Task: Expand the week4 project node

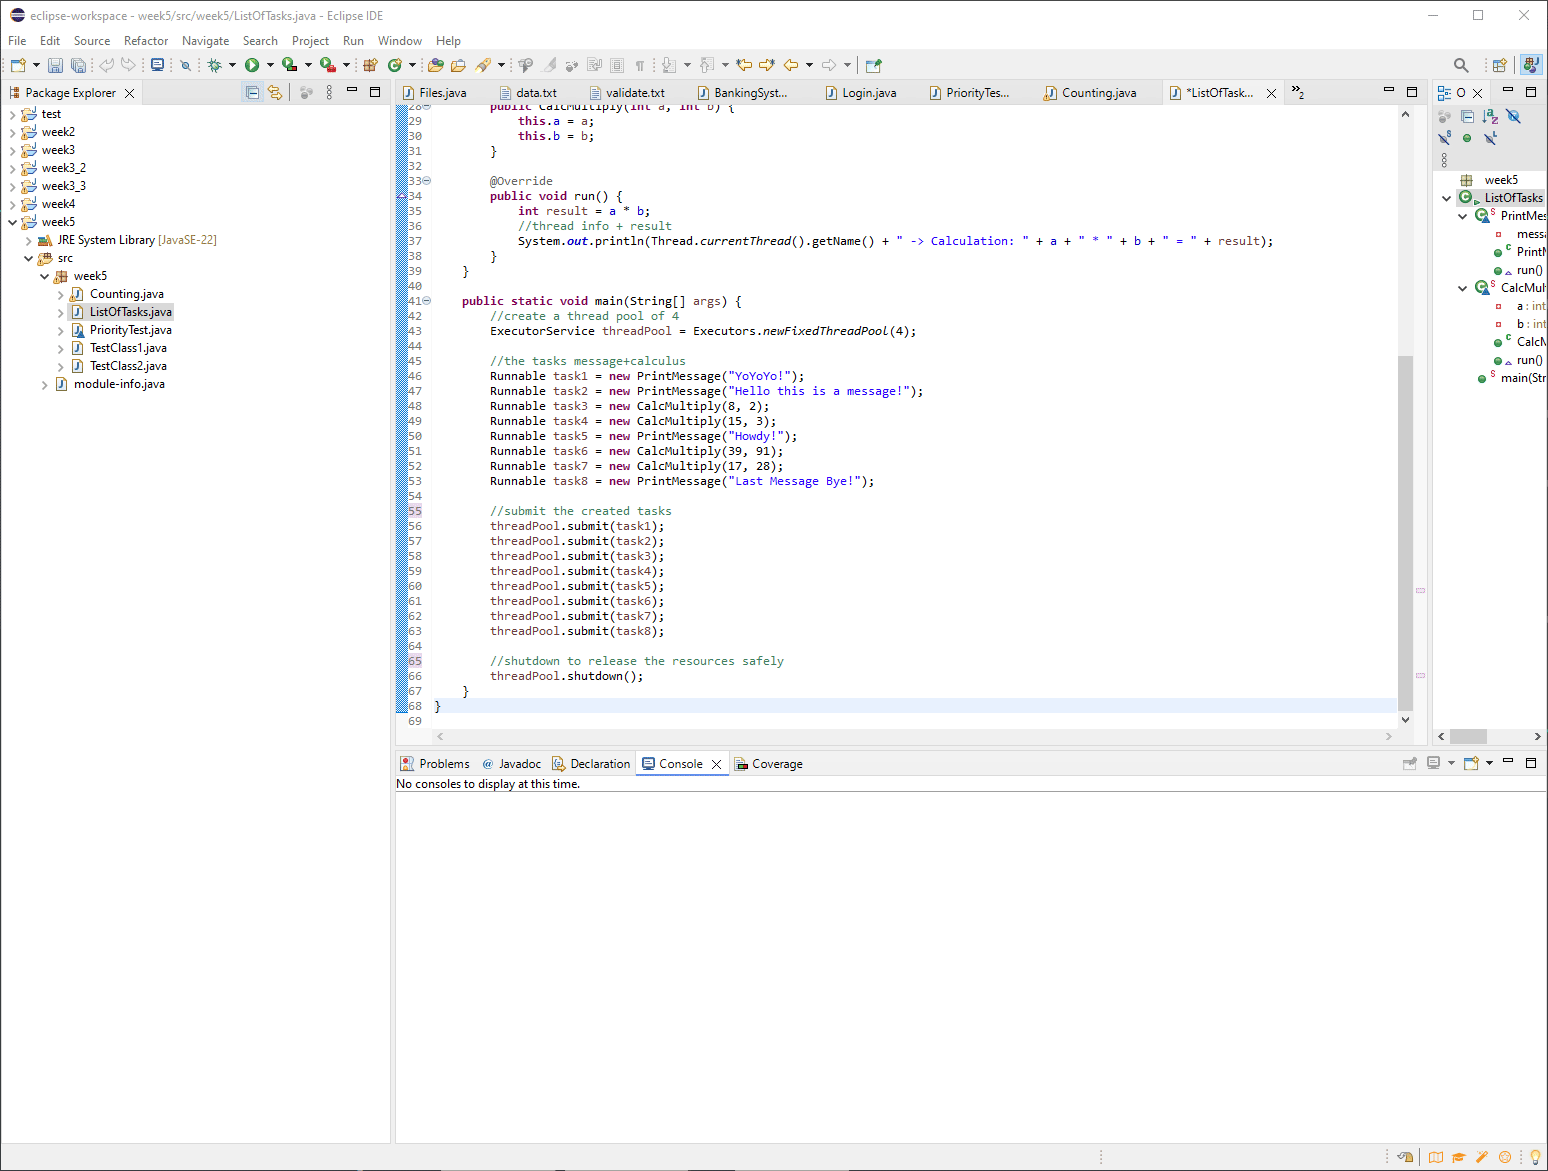Action: point(12,204)
